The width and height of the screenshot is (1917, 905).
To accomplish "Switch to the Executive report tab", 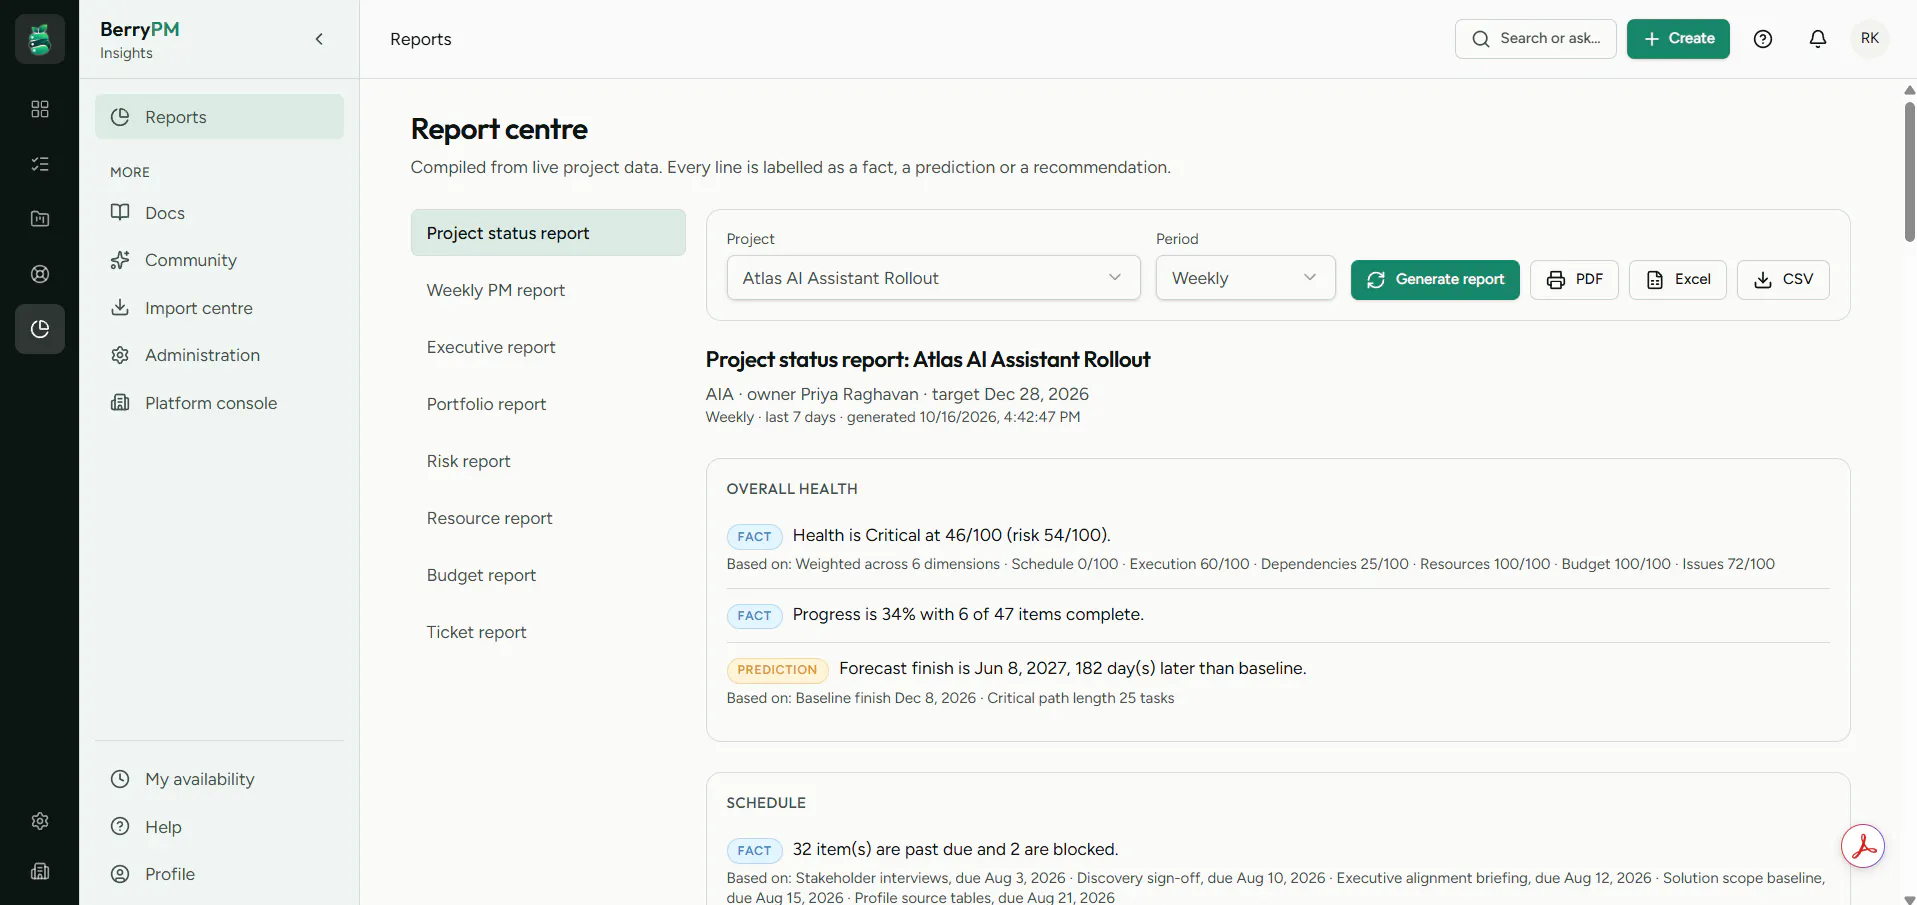I will click(548, 347).
